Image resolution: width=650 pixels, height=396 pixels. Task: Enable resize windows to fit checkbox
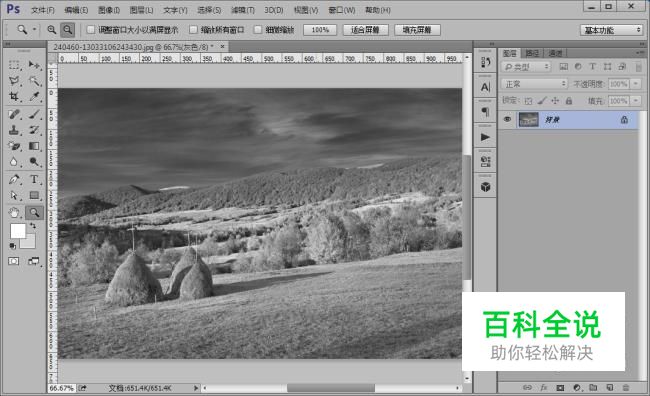(91, 29)
